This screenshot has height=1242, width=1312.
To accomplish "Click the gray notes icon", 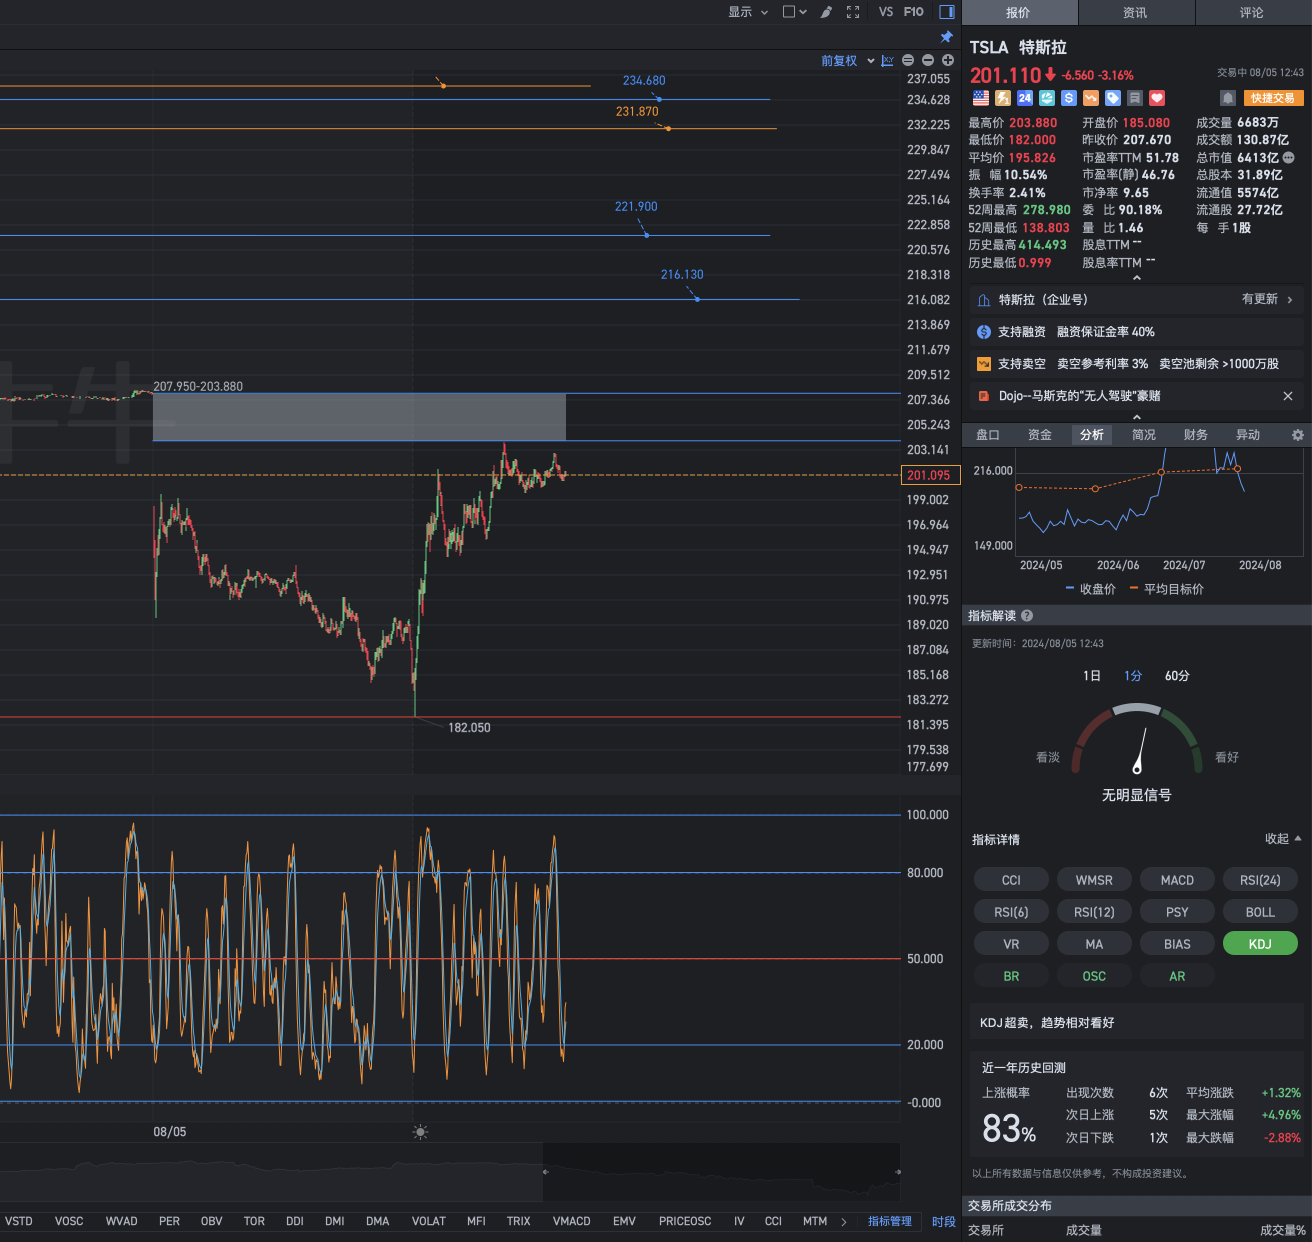I will [x=1135, y=98].
